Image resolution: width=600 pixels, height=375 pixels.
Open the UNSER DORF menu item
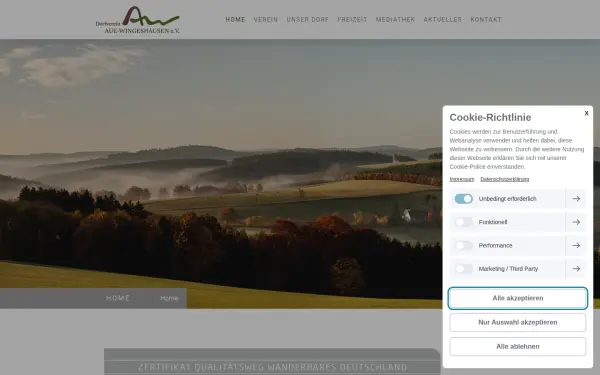(x=308, y=20)
